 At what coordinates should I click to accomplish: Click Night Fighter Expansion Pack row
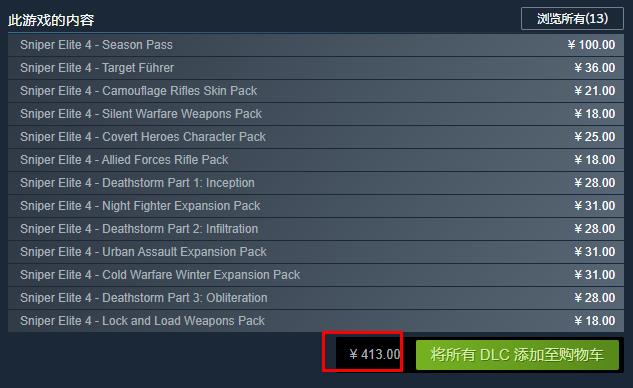tap(316, 206)
